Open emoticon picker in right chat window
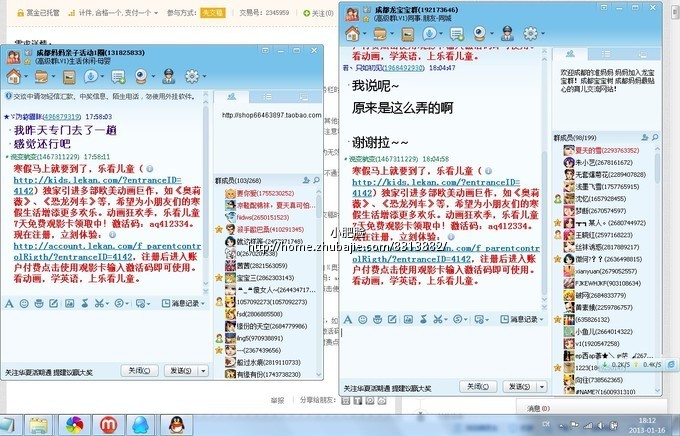680x436 pixels. click(x=363, y=320)
